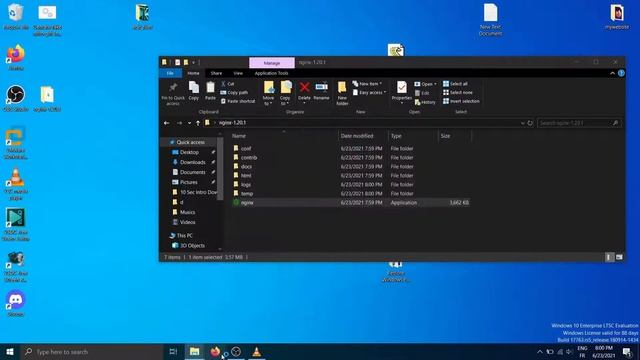The width and height of the screenshot is (640, 360).
Task: Click Copy path in the ribbon
Action: (x=234, y=93)
